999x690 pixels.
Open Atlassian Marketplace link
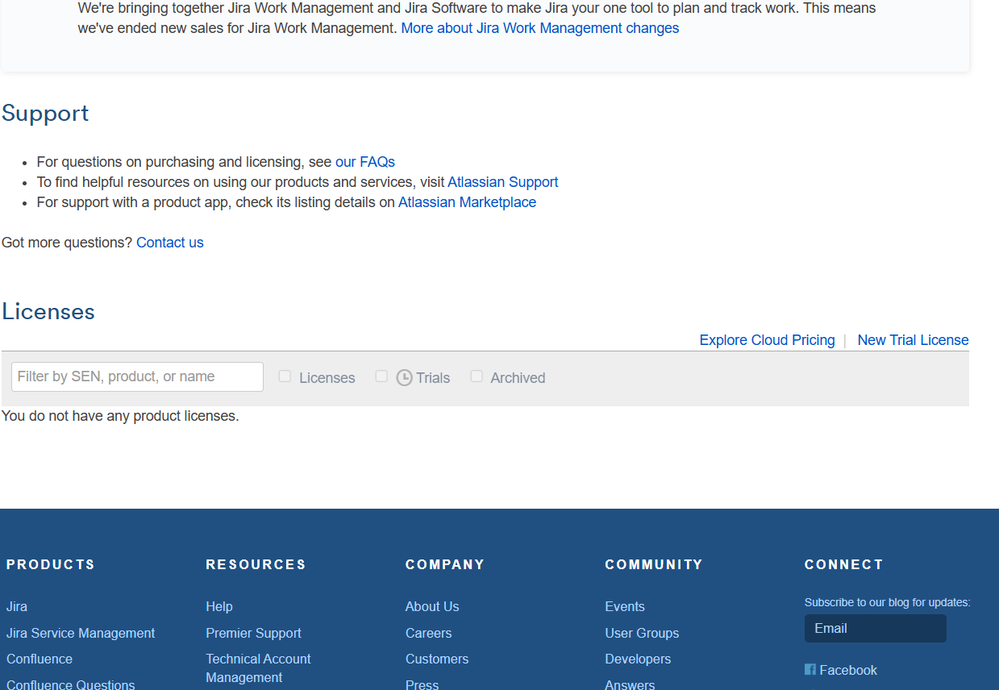467,203
